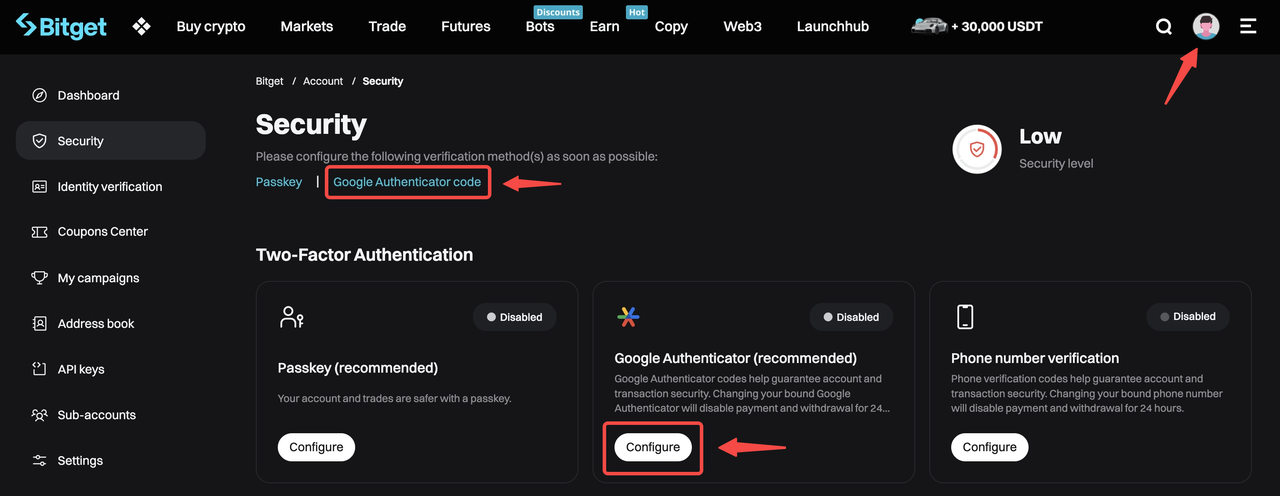1280x496 pixels.
Task: Click Configure in Google Authenticator card
Action: tap(653, 447)
